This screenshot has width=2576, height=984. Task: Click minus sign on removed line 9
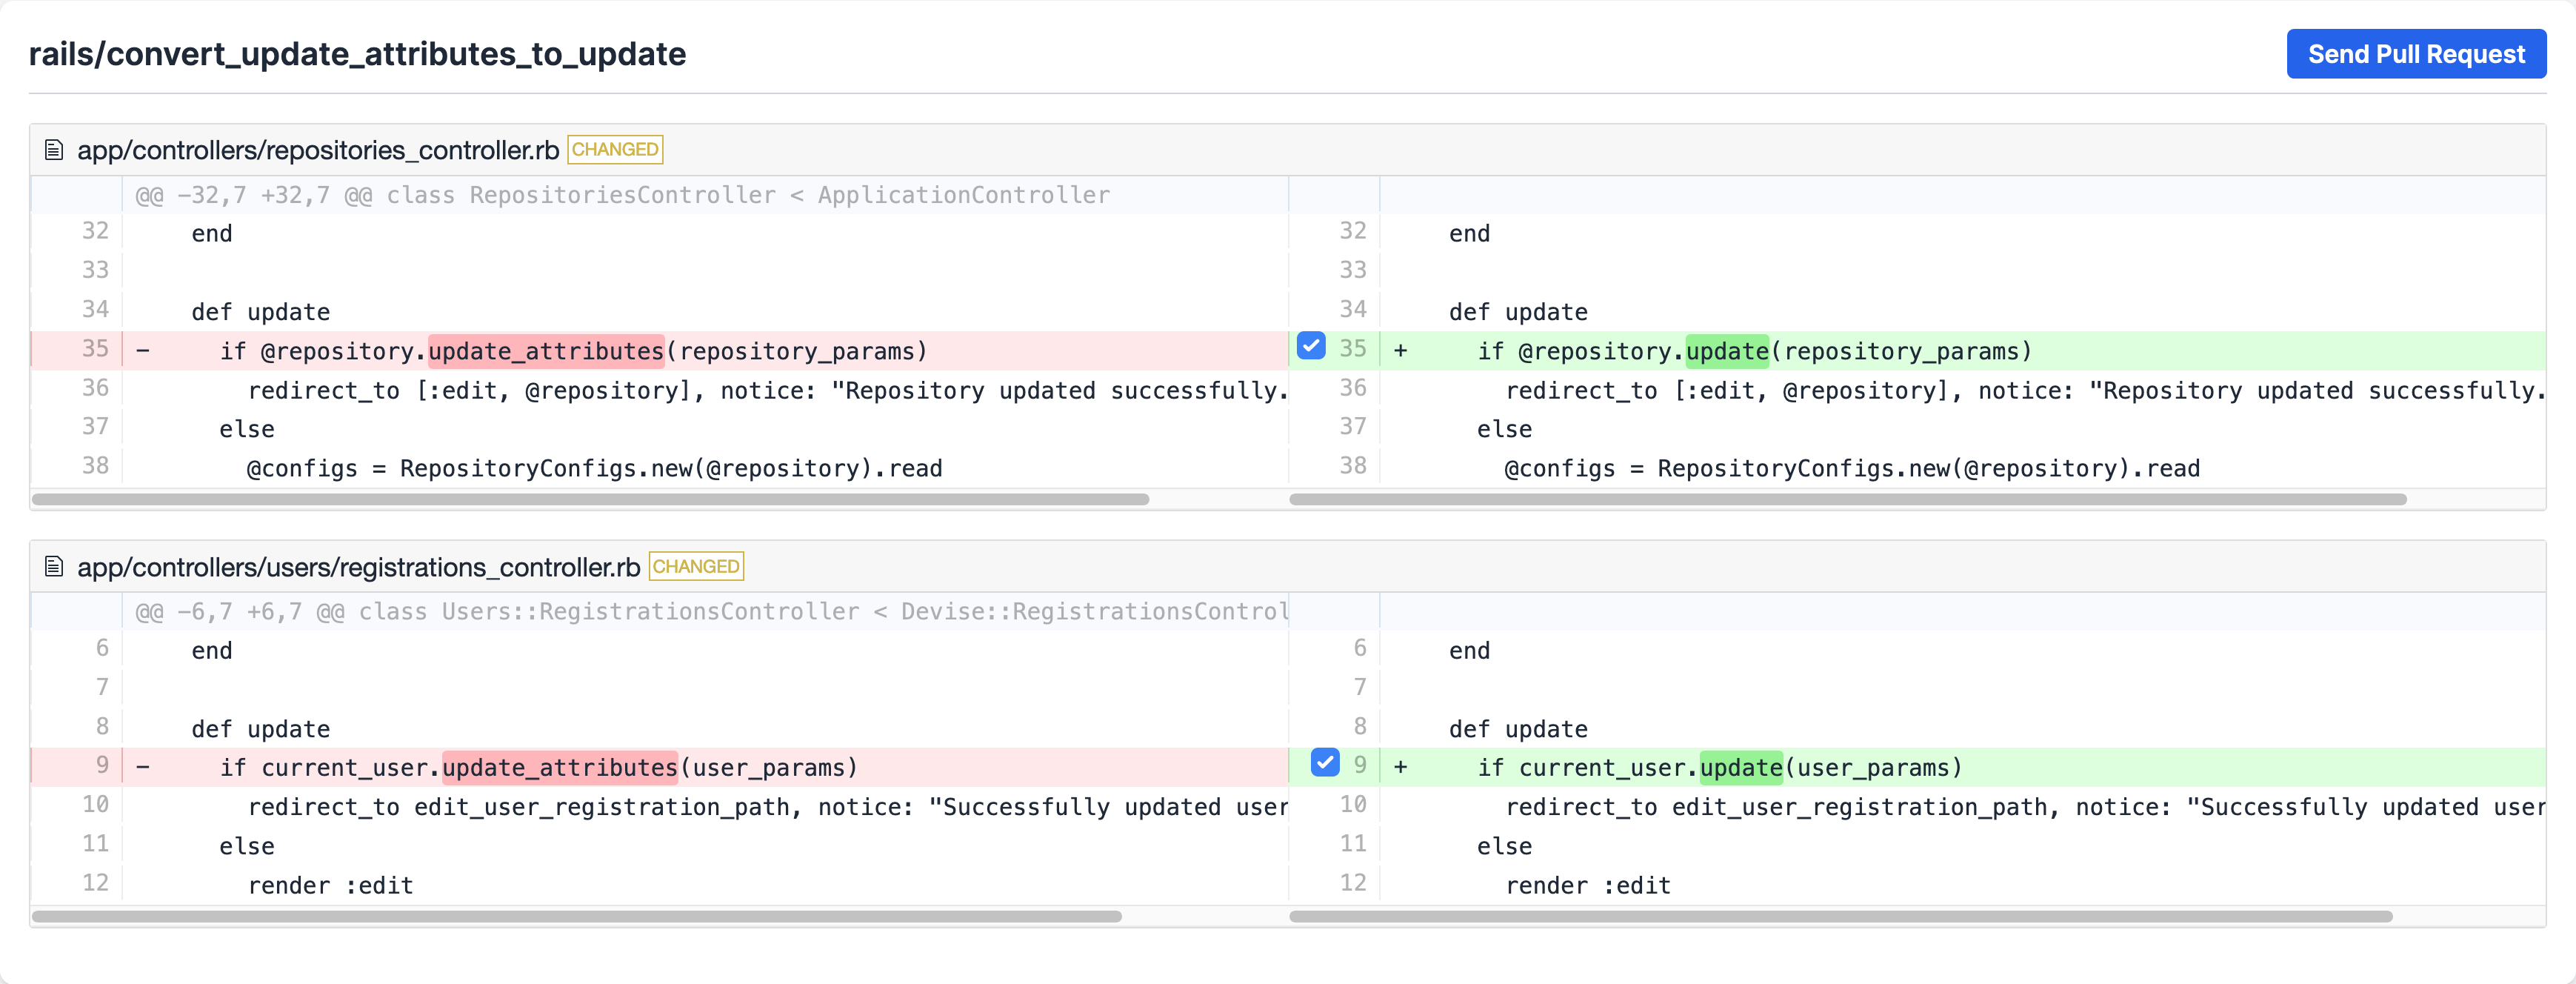143,768
